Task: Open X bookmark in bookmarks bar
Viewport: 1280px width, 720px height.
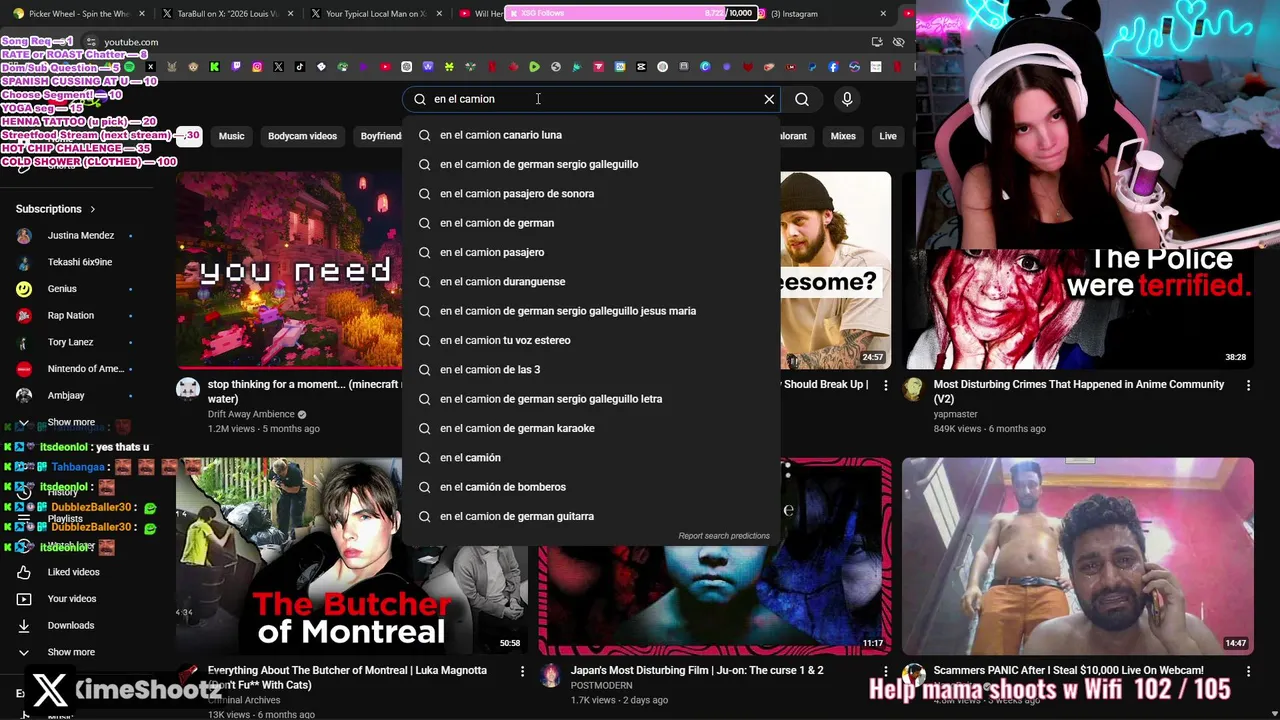Action: click(278, 67)
